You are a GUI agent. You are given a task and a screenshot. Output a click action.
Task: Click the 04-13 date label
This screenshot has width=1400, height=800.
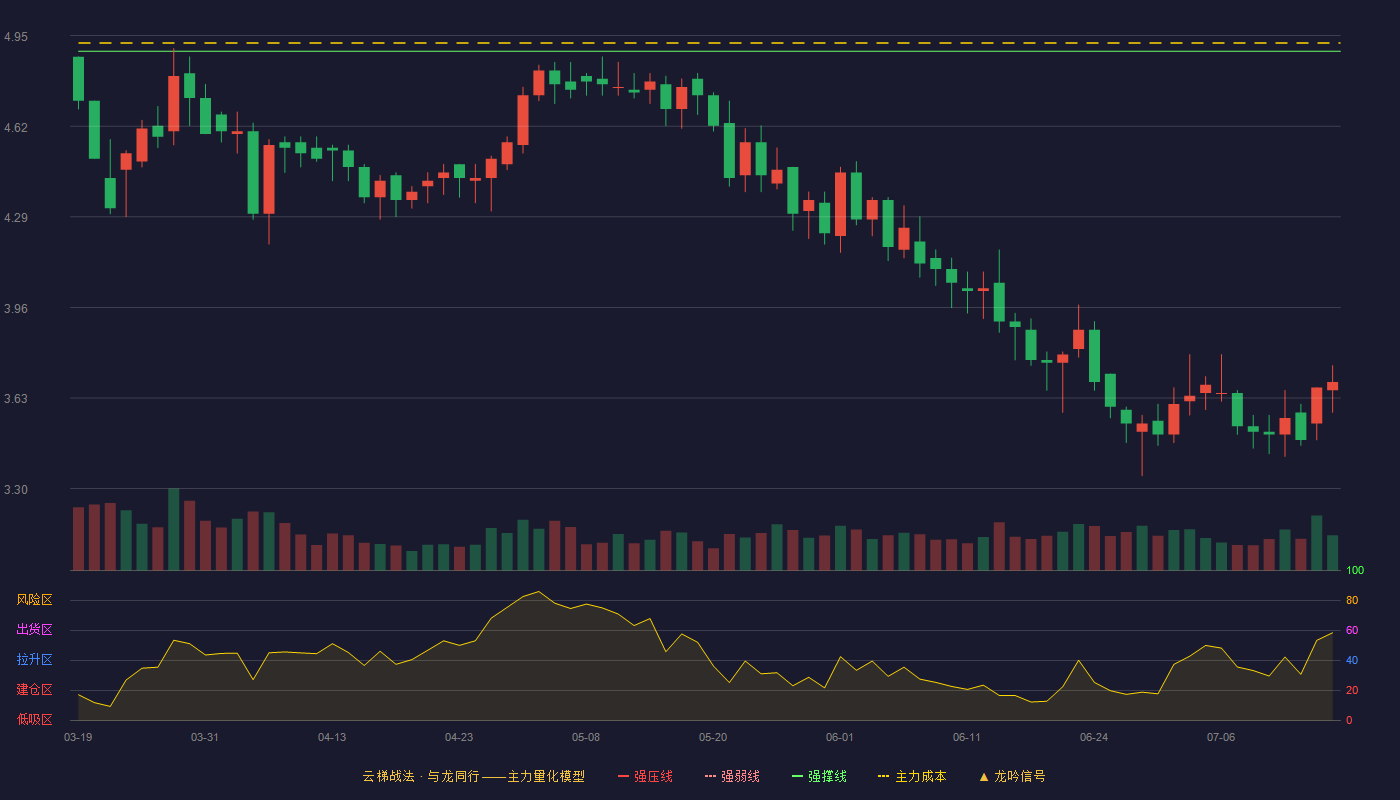(x=332, y=737)
